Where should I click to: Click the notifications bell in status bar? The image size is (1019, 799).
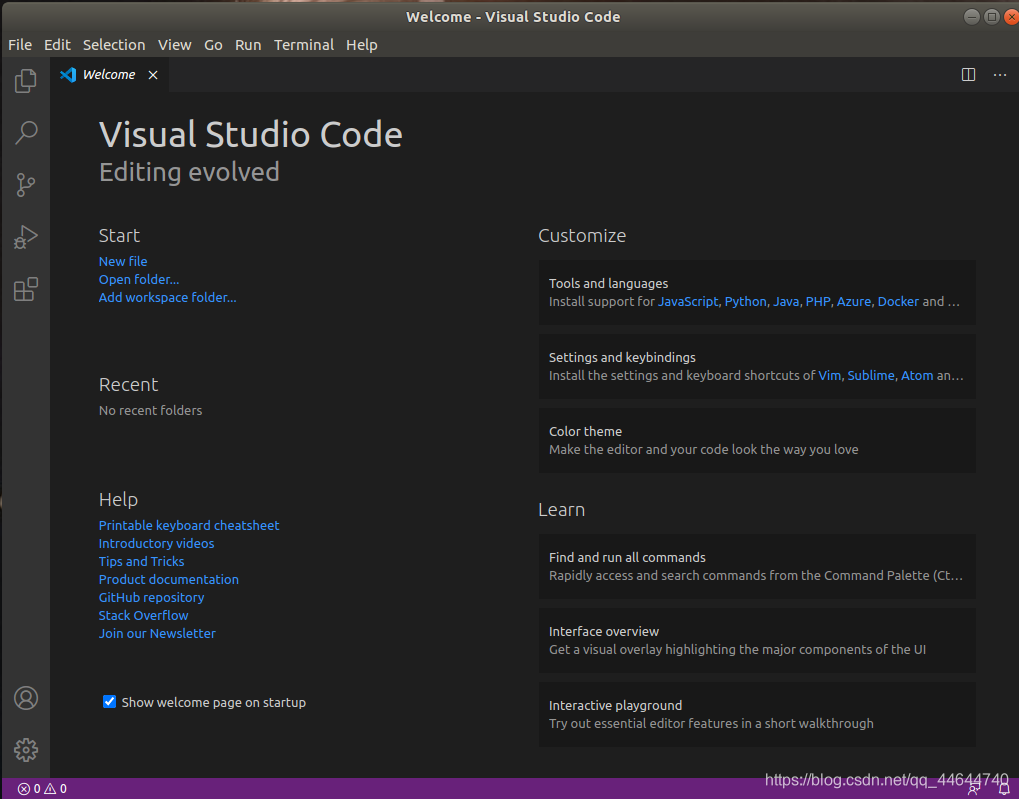click(1004, 789)
